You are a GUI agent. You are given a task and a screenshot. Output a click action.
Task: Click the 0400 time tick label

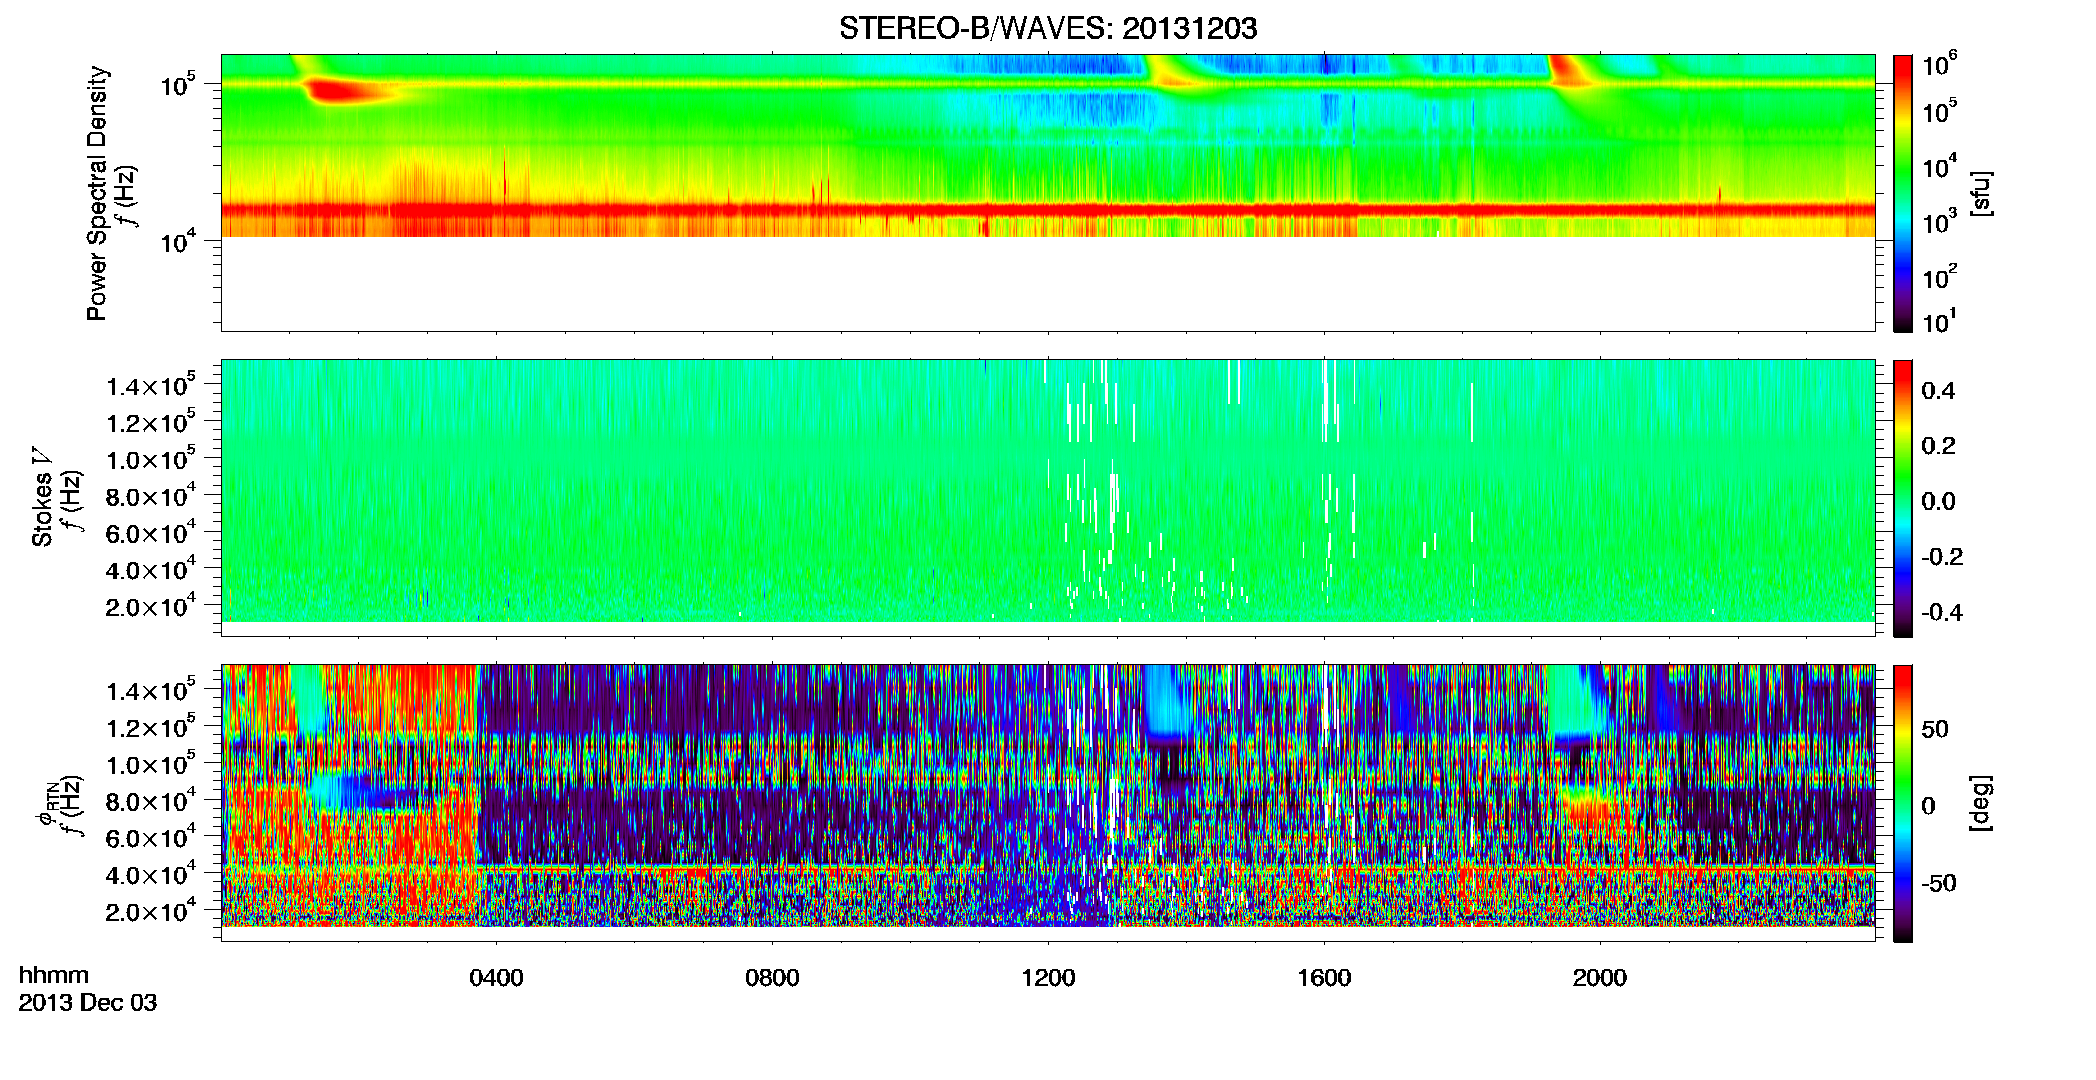tap(496, 977)
